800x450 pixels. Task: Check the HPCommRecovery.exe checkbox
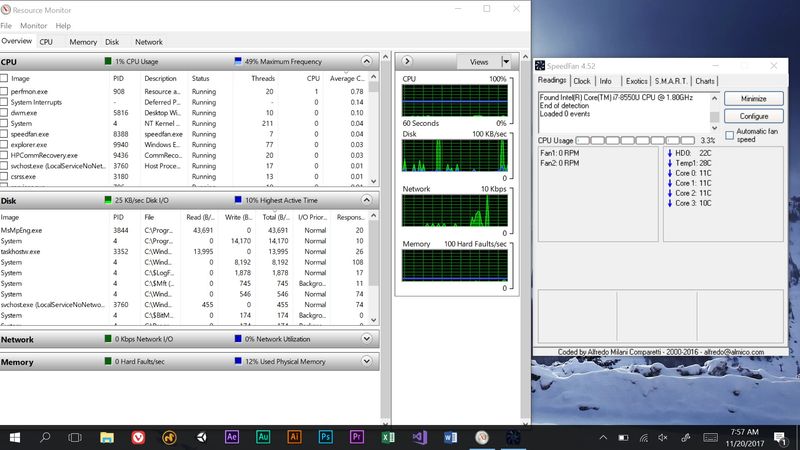4,155
